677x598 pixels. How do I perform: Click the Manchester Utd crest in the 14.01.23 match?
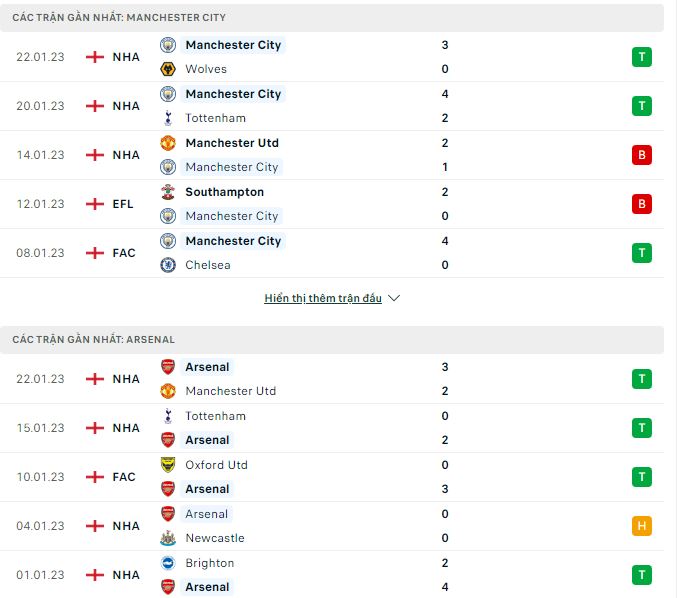(x=168, y=143)
